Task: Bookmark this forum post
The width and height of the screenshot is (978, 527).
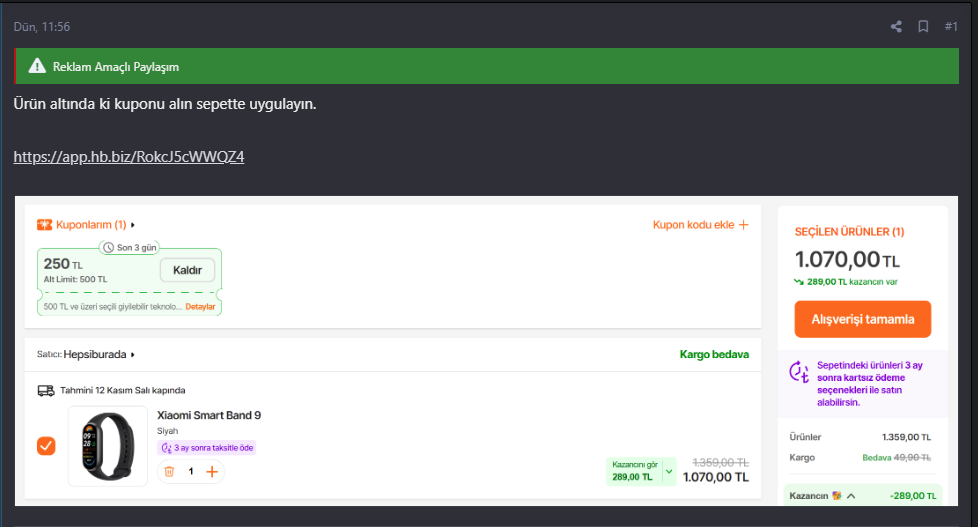Action: tap(923, 26)
